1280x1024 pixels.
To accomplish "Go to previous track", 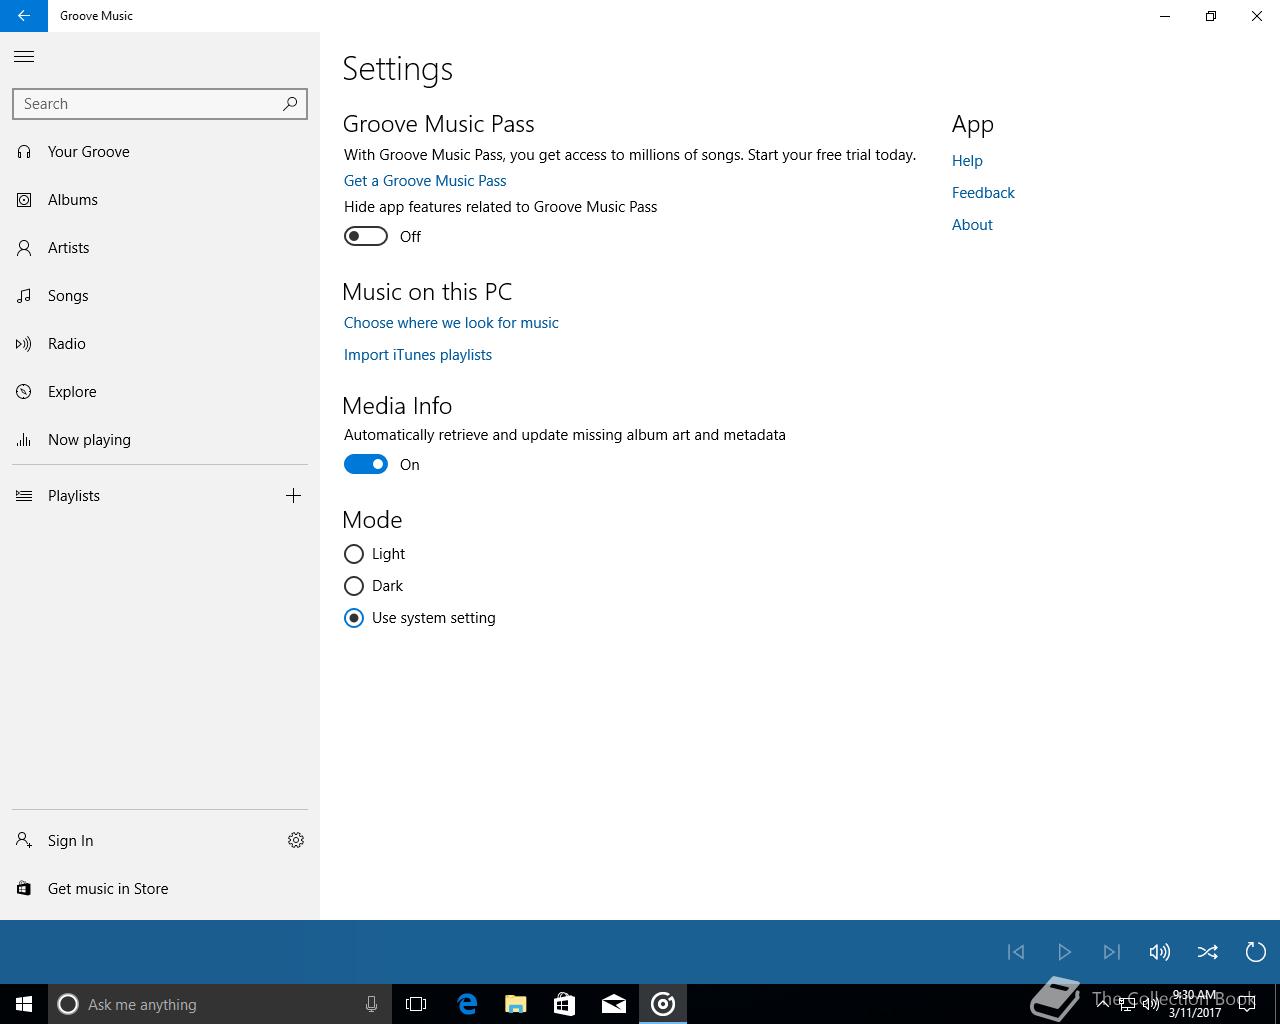I will [x=1016, y=952].
